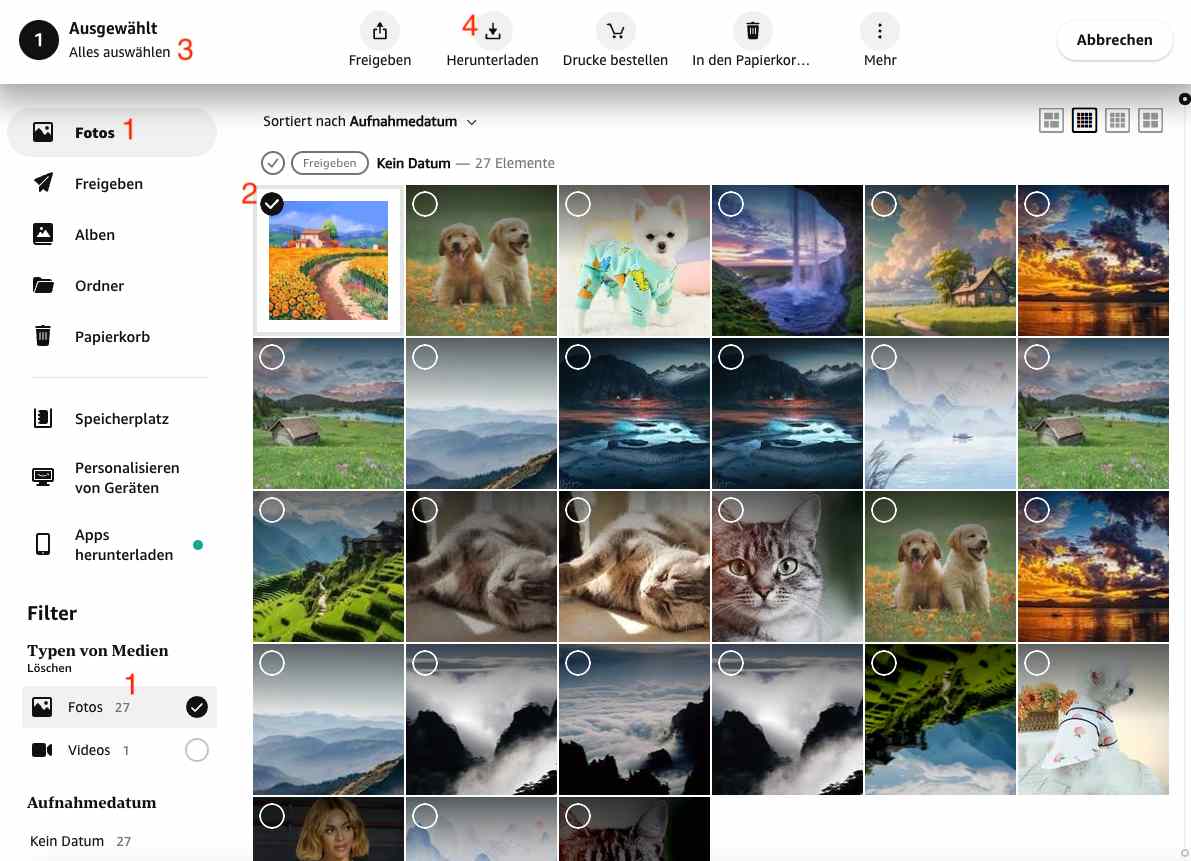Move selection to trash using top toolbar icon
Viewport: 1191px width, 861px height.
752,31
